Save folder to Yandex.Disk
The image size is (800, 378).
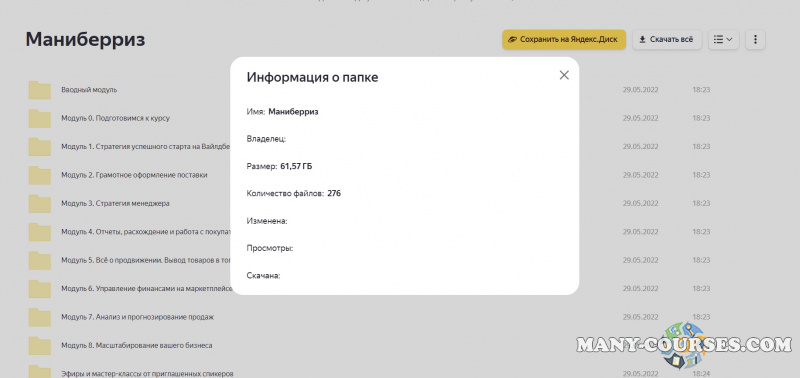coord(564,39)
